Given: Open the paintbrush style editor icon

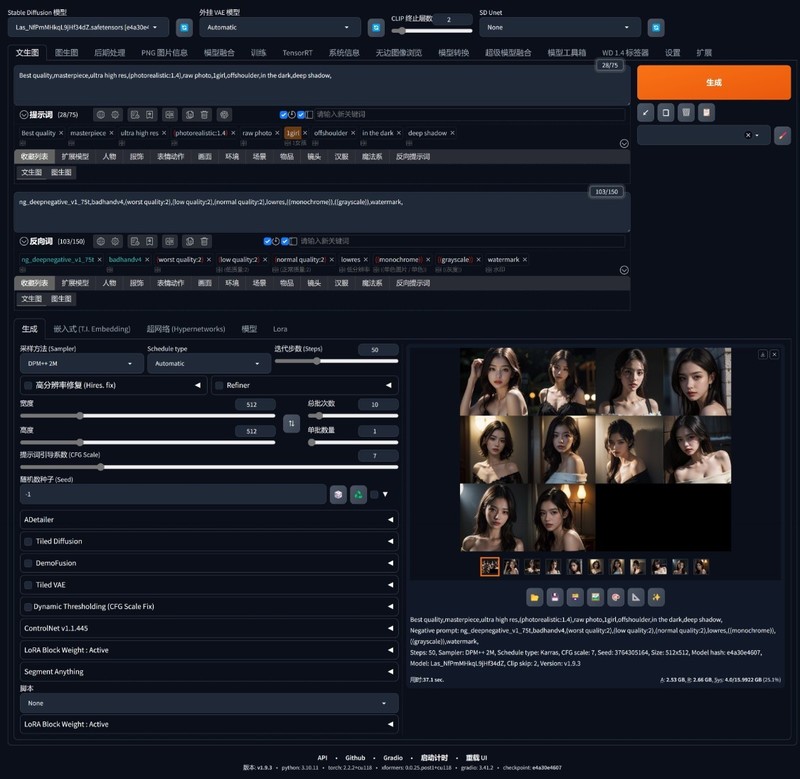Looking at the screenshot, I should (x=781, y=135).
